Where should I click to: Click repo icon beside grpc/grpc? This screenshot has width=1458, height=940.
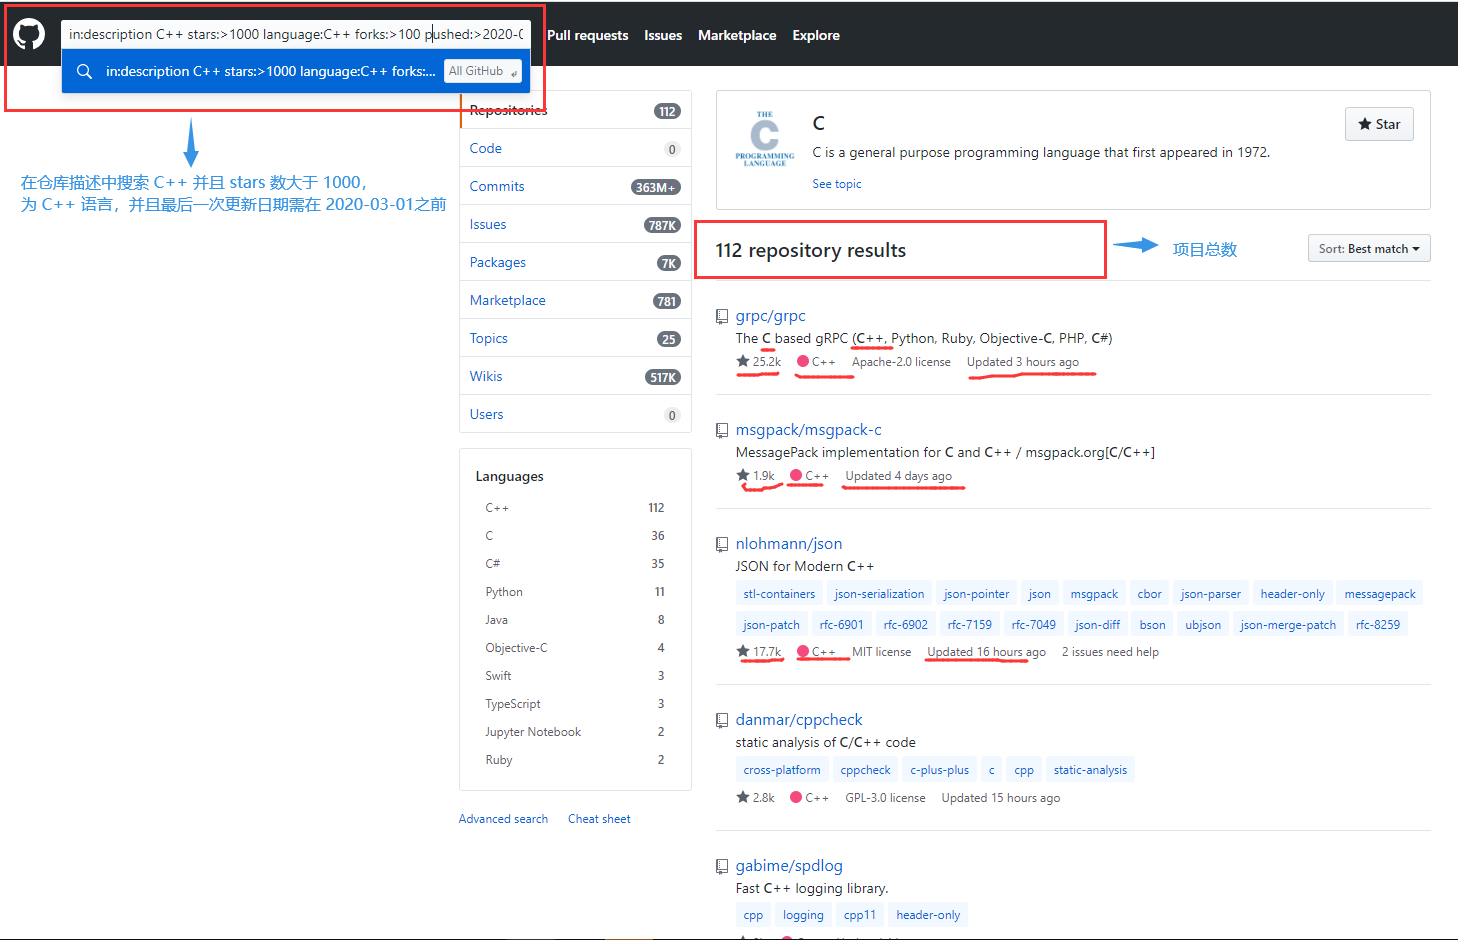pos(722,316)
